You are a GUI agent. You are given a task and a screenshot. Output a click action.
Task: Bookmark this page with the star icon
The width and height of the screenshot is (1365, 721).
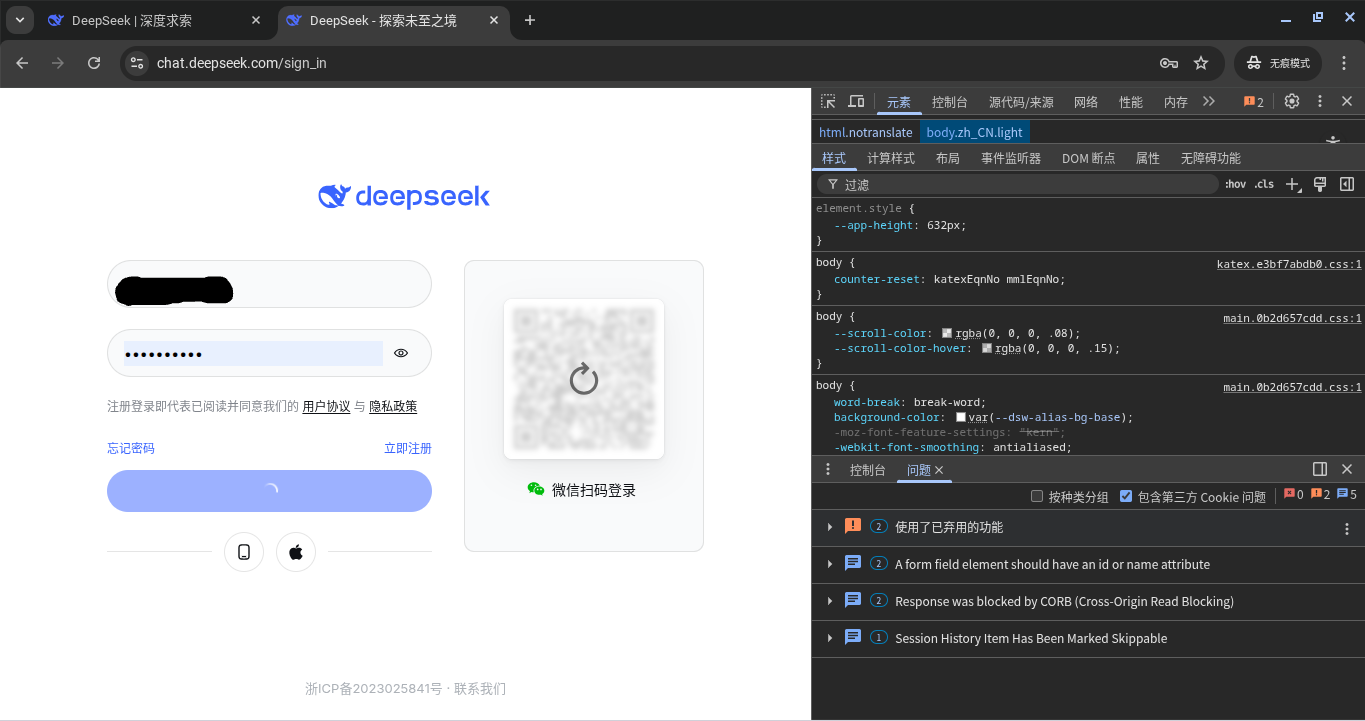click(1201, 63)
